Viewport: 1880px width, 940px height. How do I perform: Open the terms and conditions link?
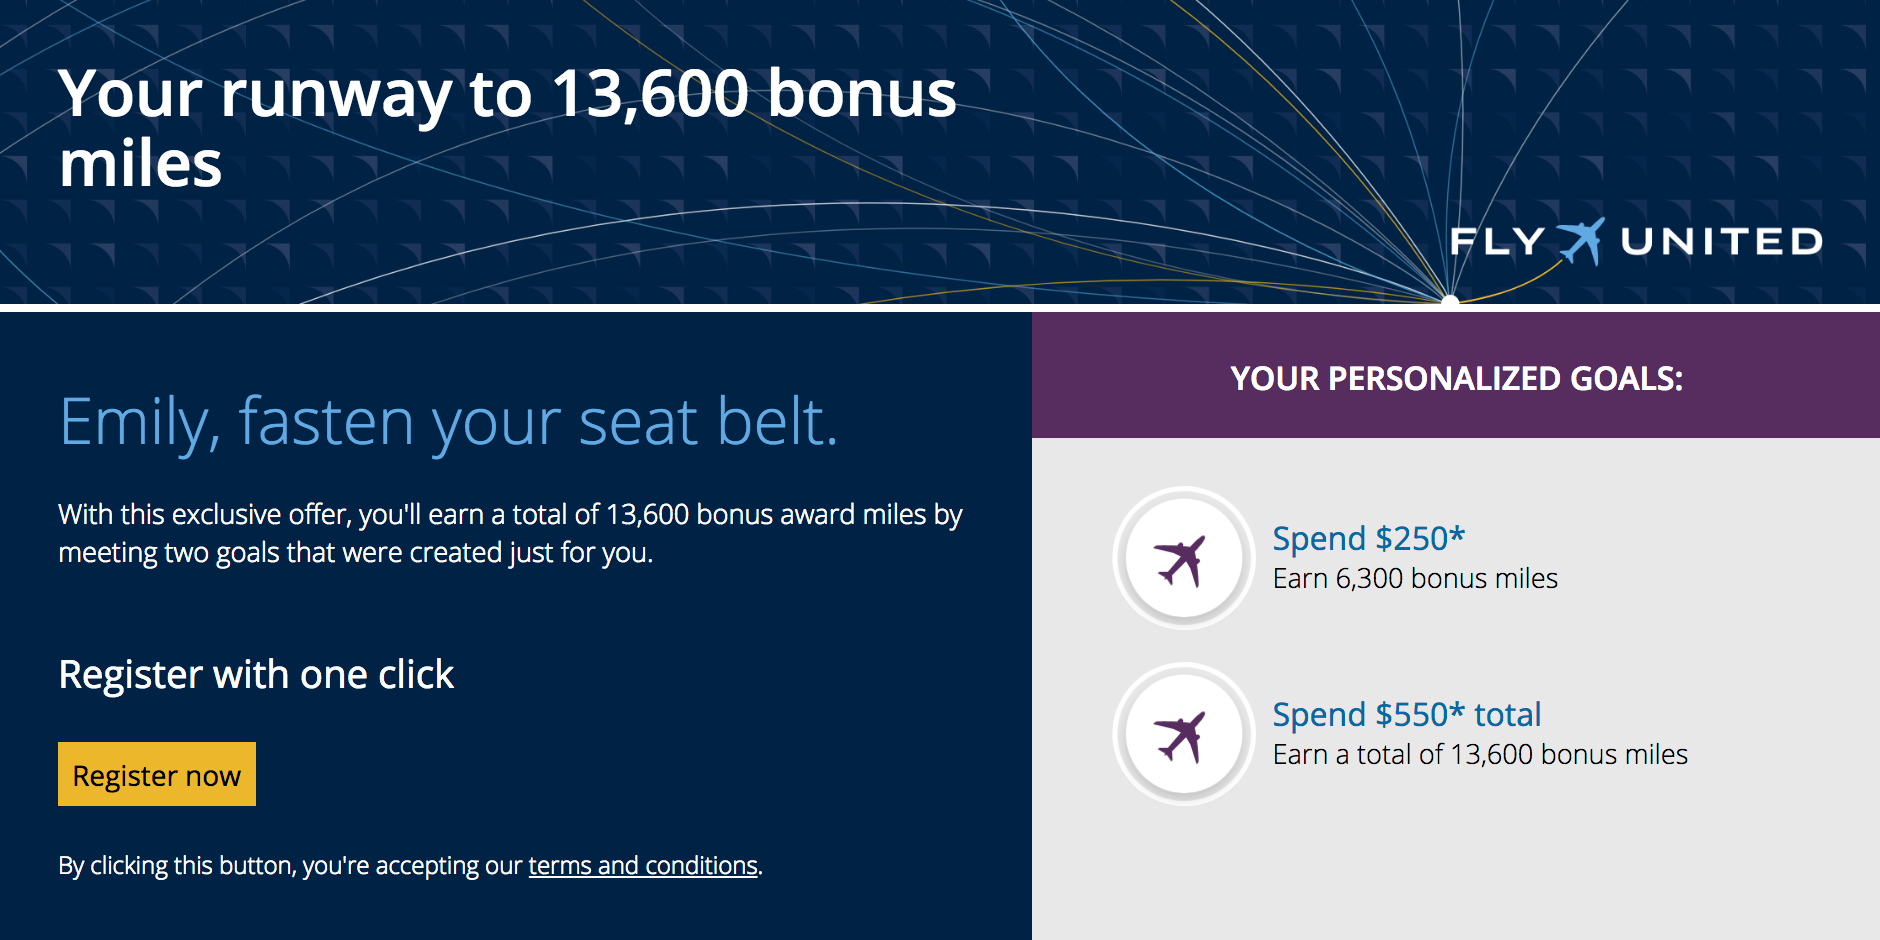[x=642, y=865]
